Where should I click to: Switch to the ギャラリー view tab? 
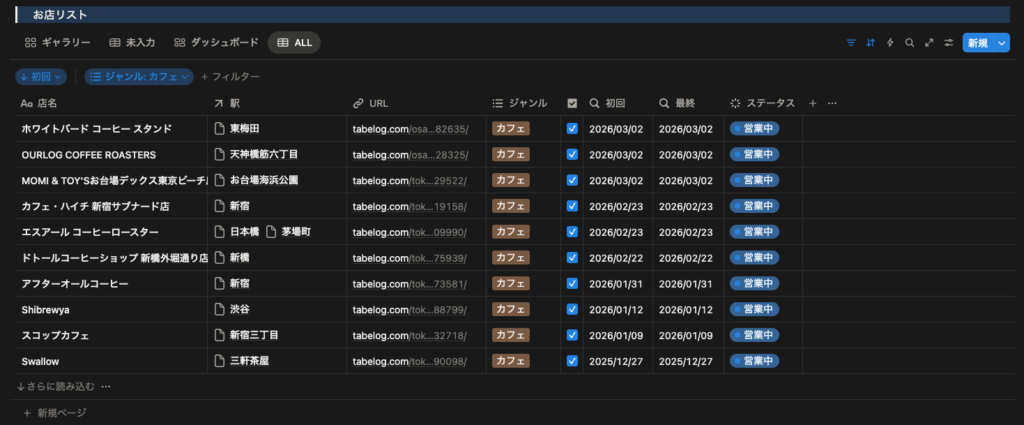click(57, 43)
